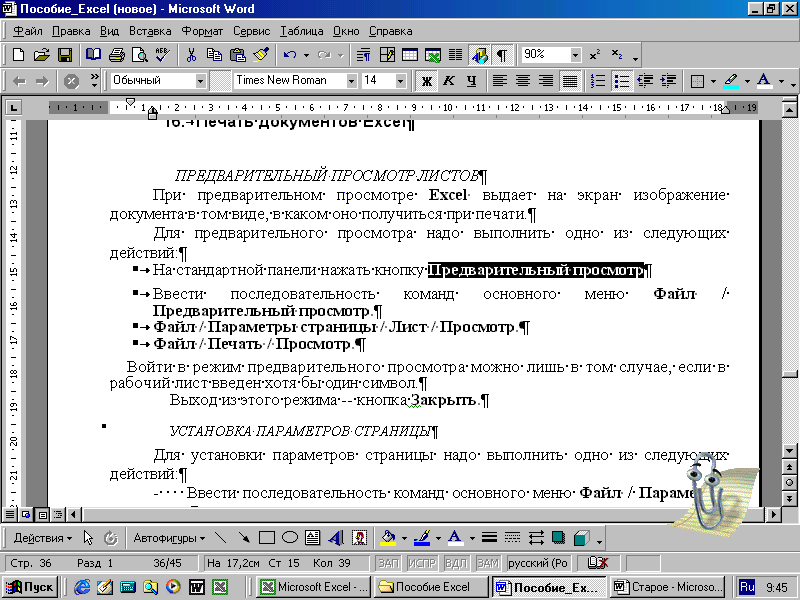This screenshot has height=600, width=800.
Task: Click the Ru language indicator
Action: coord(747,587)
